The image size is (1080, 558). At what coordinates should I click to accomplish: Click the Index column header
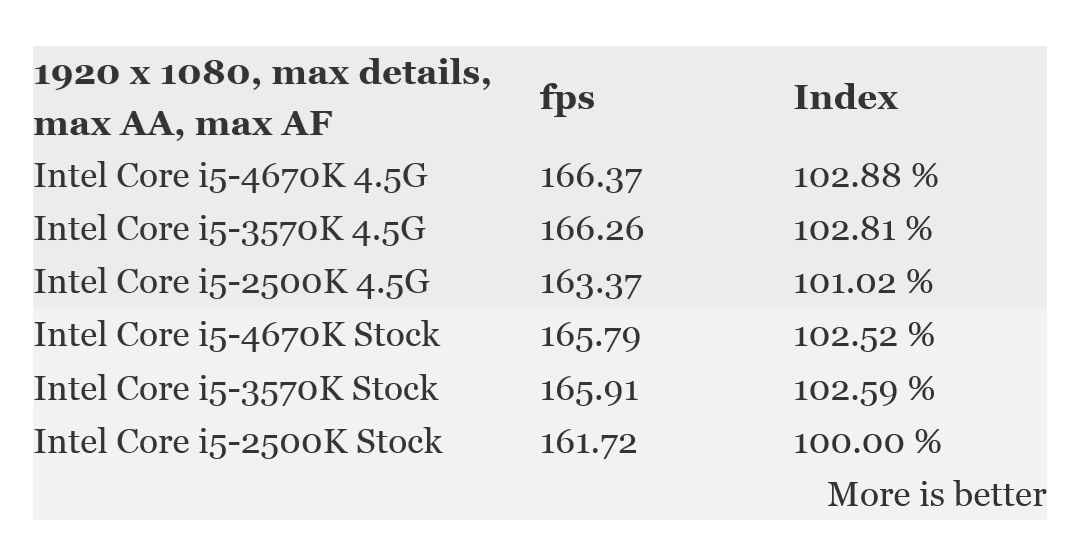[x=845, y=98]
